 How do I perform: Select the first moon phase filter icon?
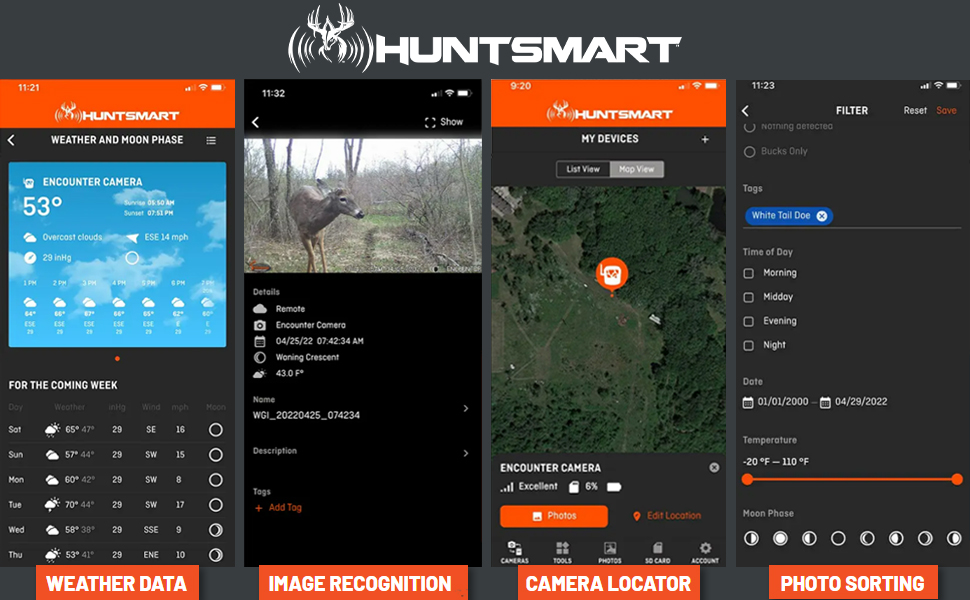(751, 539)
